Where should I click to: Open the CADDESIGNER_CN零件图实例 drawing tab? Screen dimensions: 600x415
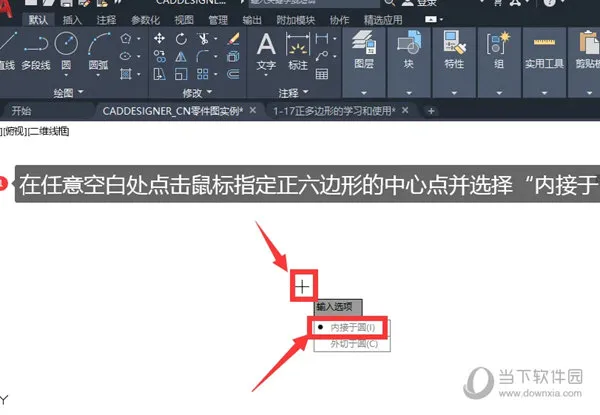173,111
